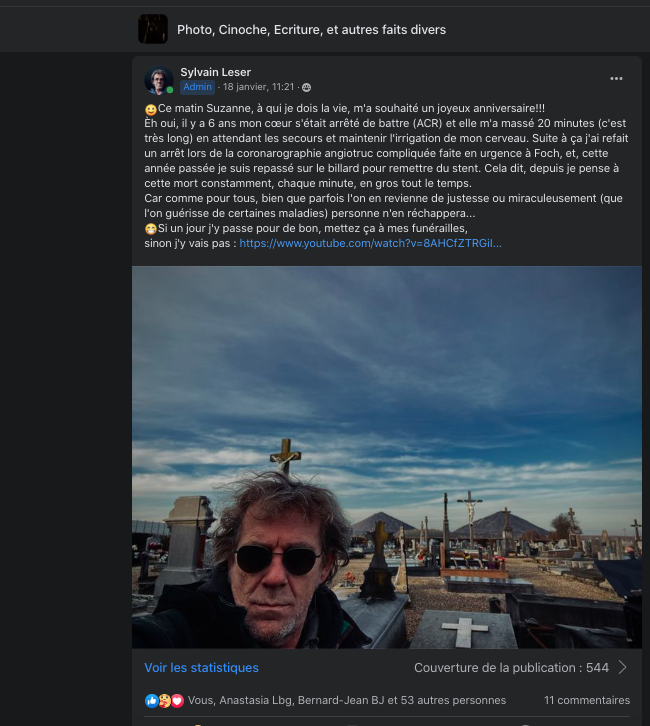Click the group avatar icon in header

pos(153,29)
